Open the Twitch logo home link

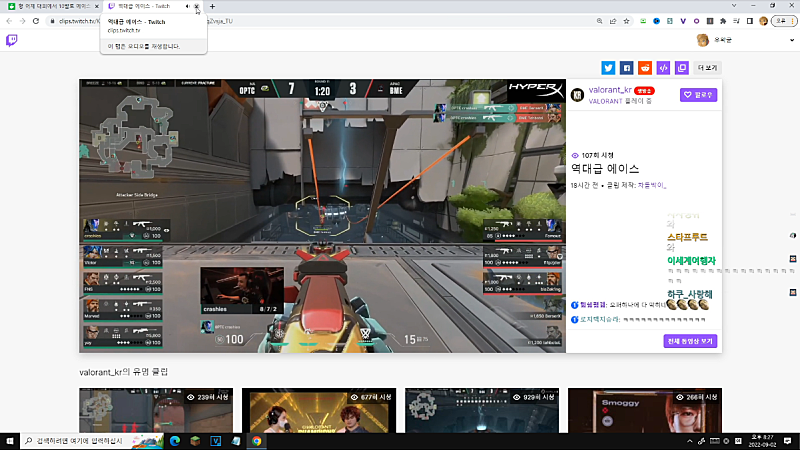pyautogui.click(x=11, y=40)
